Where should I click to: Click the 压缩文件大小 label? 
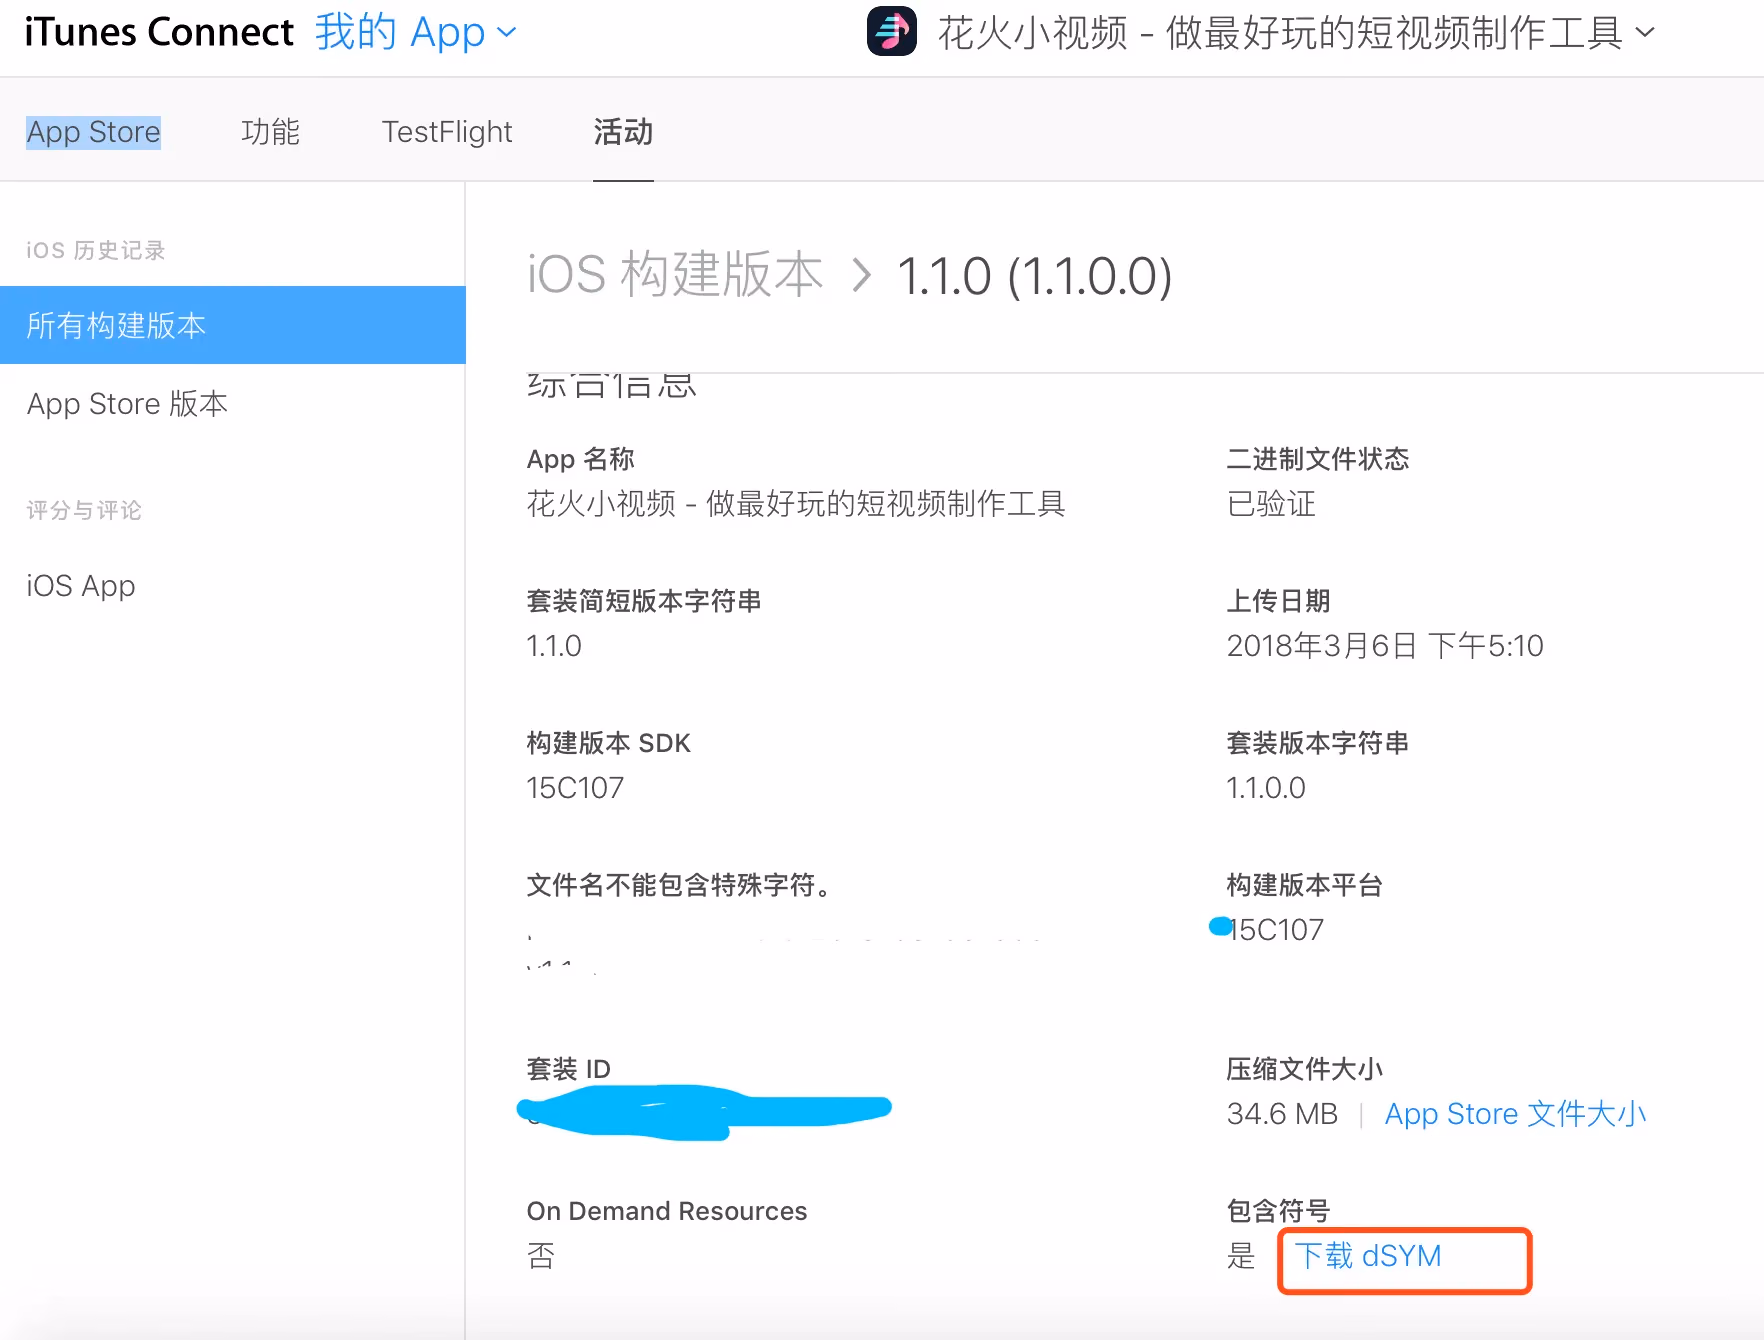pos(1304,1069)
